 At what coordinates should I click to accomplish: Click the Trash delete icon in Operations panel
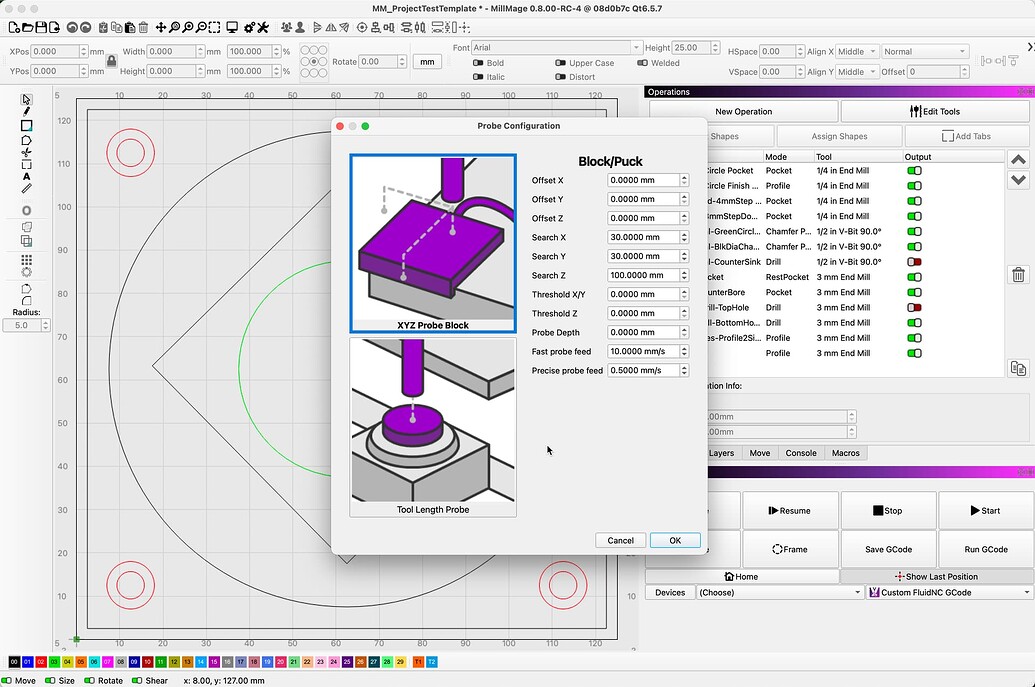[x=1018, y=275]
